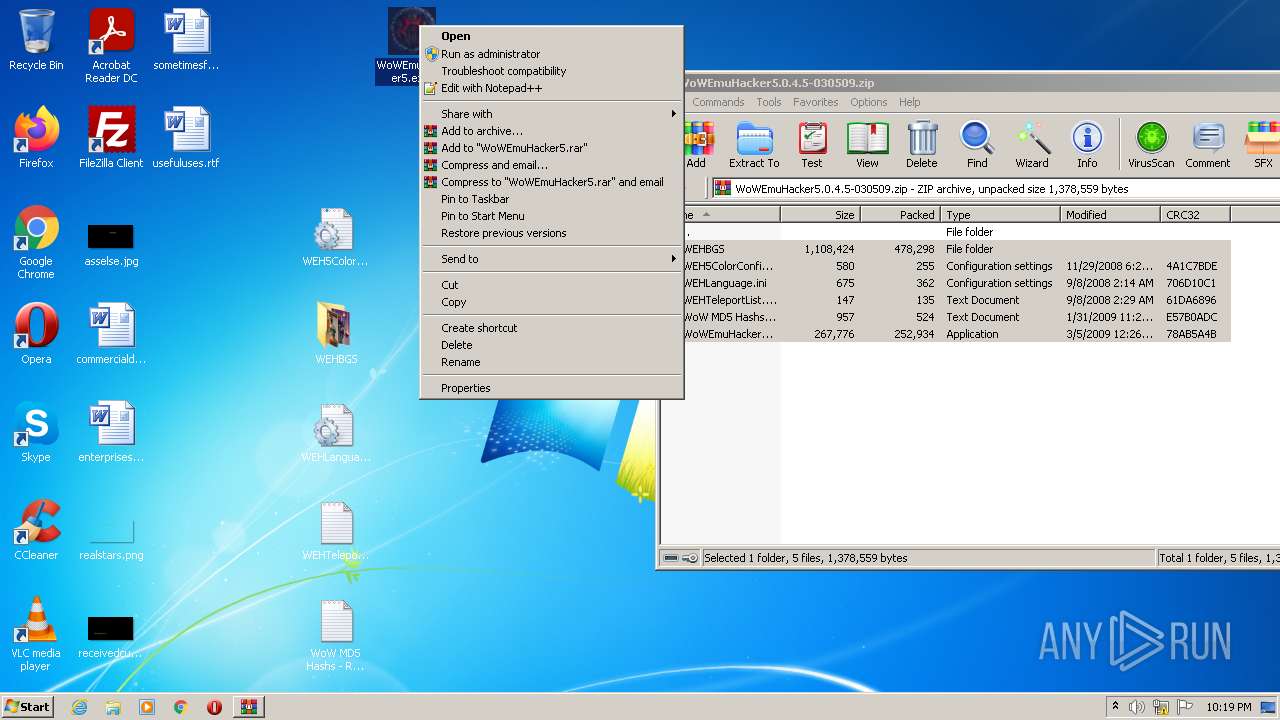Select the Opera desktop icon
Viewport: 1280px width, 720px height.
coord(36,334)
